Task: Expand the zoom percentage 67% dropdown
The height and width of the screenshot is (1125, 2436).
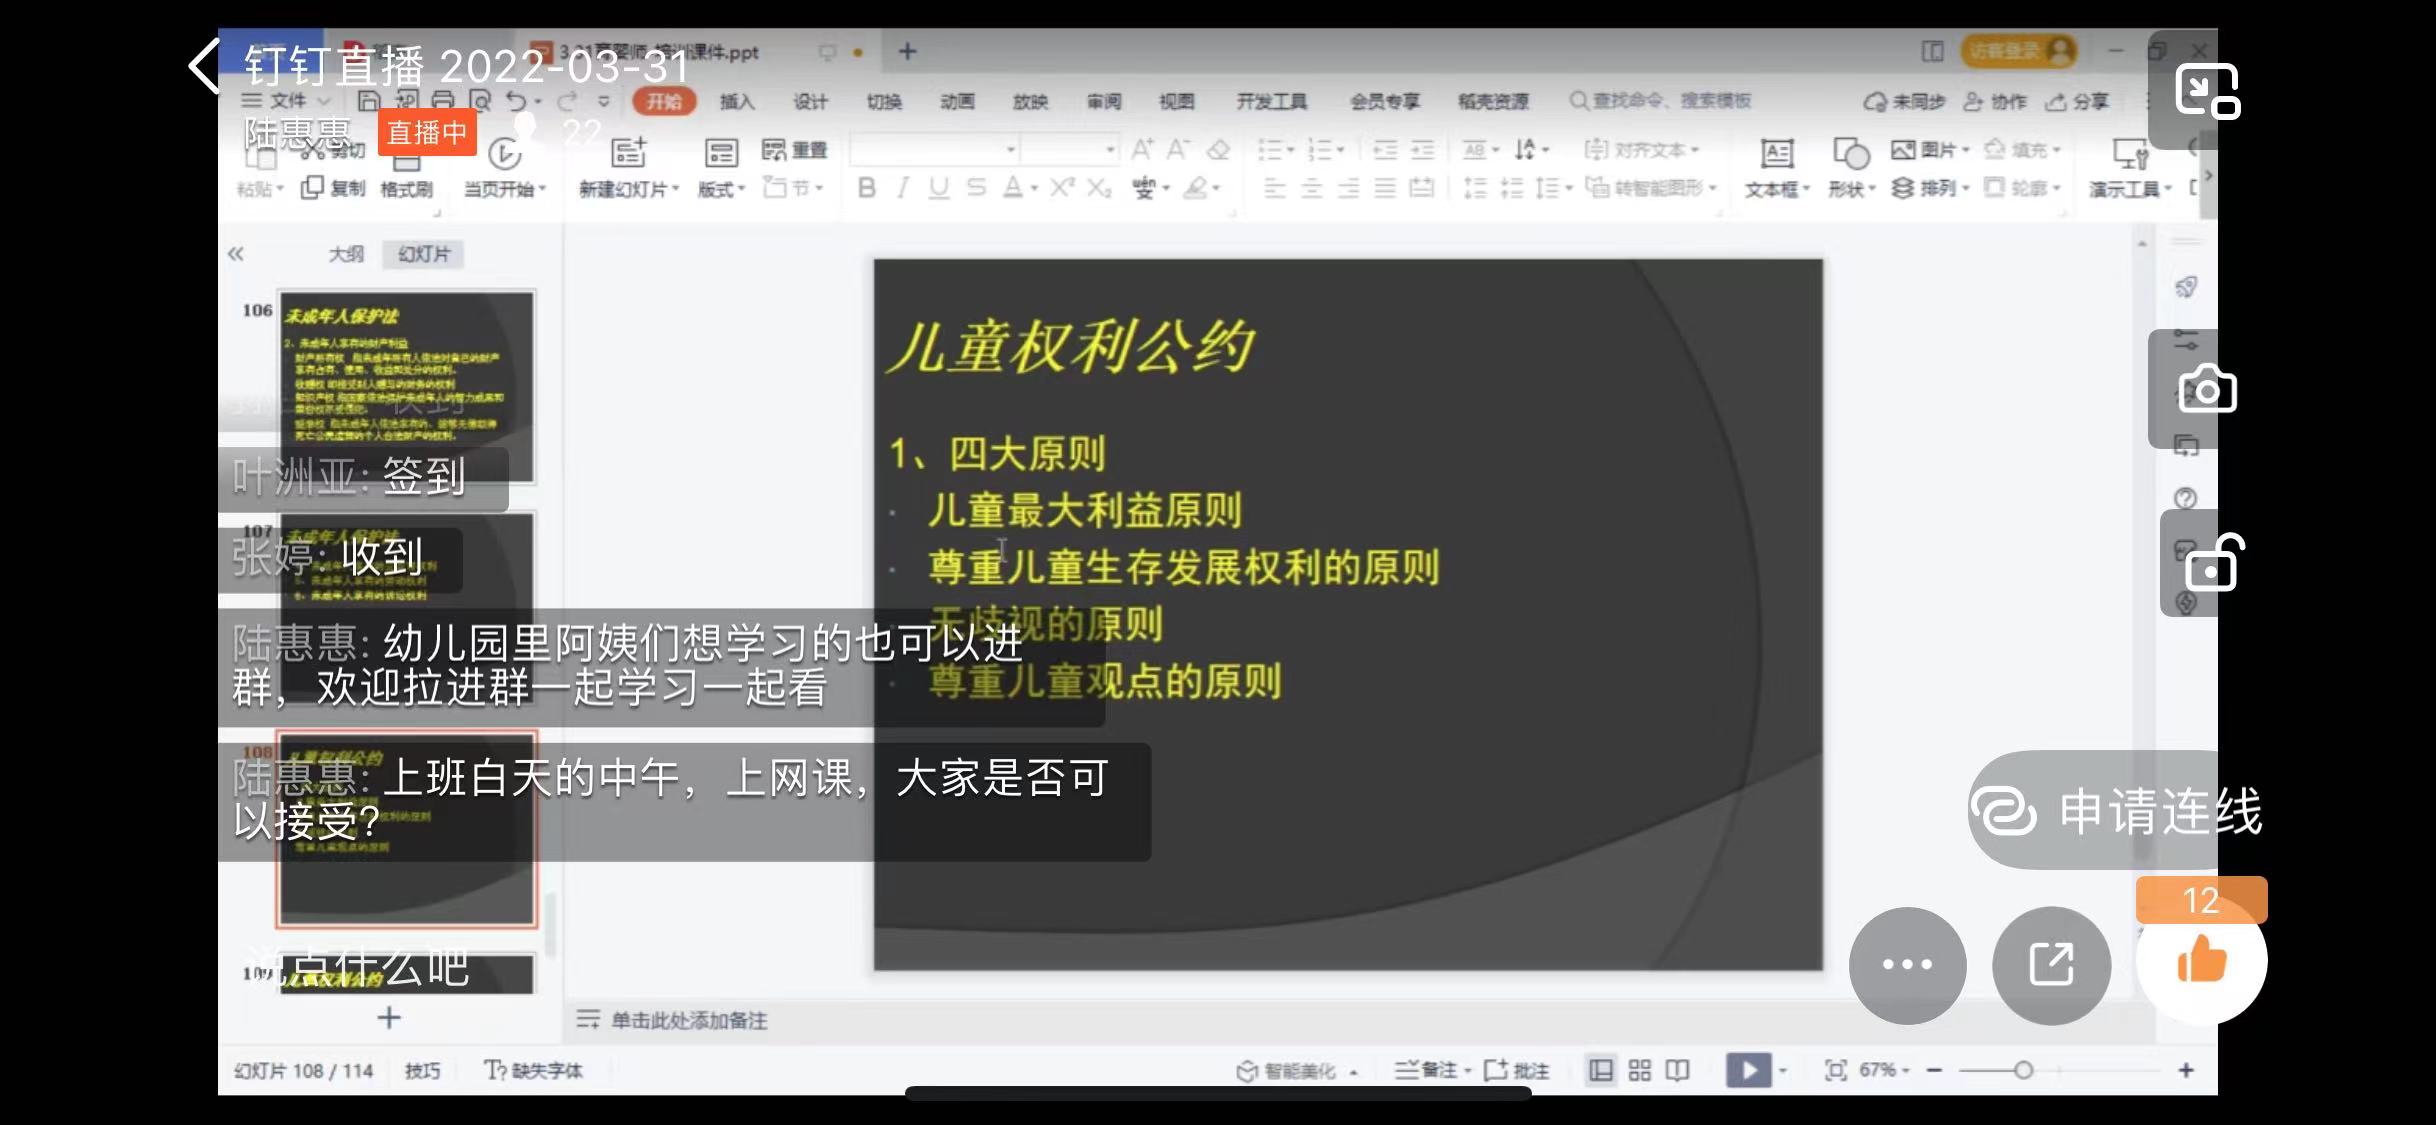Action: [1884, 1070]
